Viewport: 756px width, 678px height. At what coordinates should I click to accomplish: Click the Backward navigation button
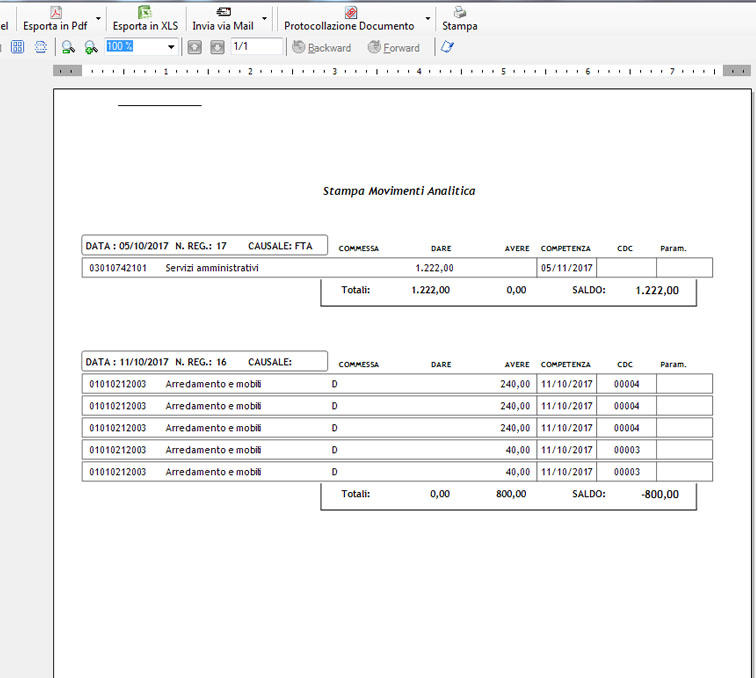322,47
